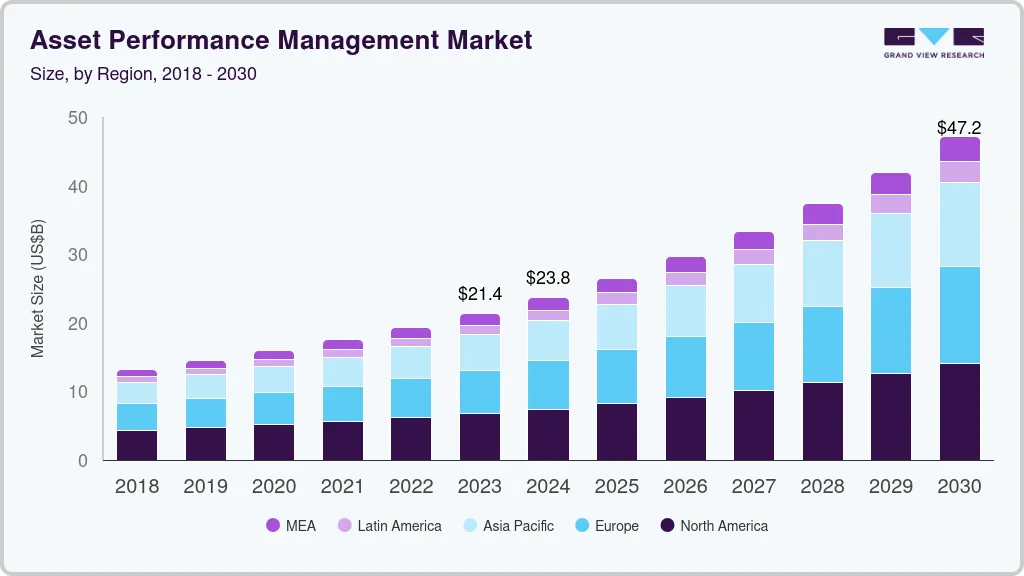The image size is (1024, 576).
Task: Select the North America segment of 2018 bar
Action: (137, 445)
